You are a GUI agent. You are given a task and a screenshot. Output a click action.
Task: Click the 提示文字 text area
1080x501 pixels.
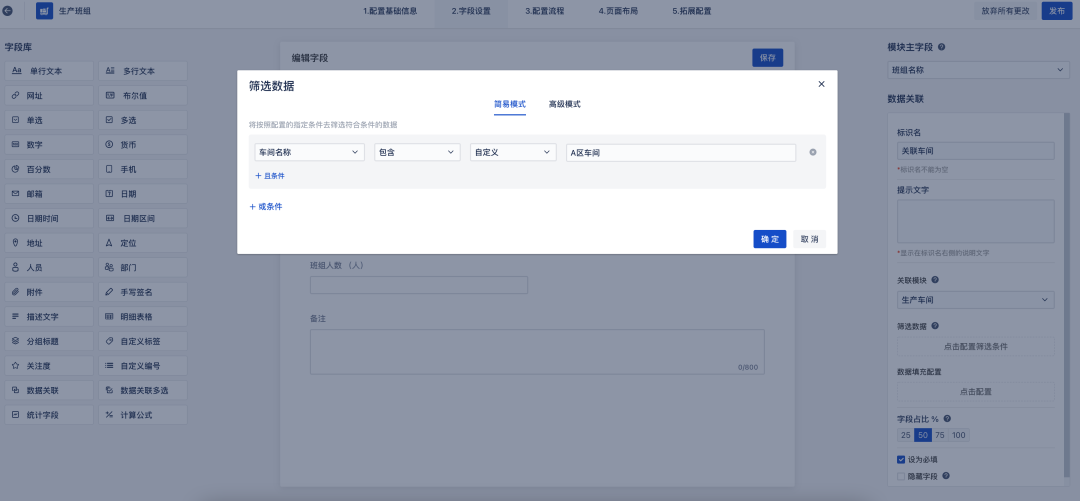pyautogui.click(x=975, y=221)
